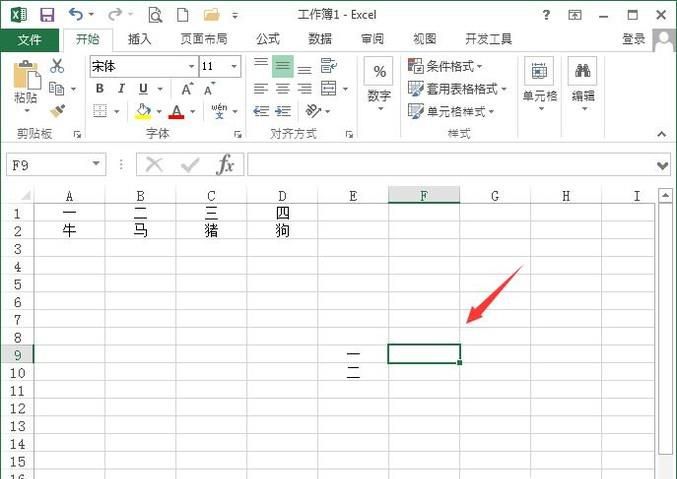Decrease font size with small A
The height and width of the screenshot is (479, 677).
(x=209, y=89)
